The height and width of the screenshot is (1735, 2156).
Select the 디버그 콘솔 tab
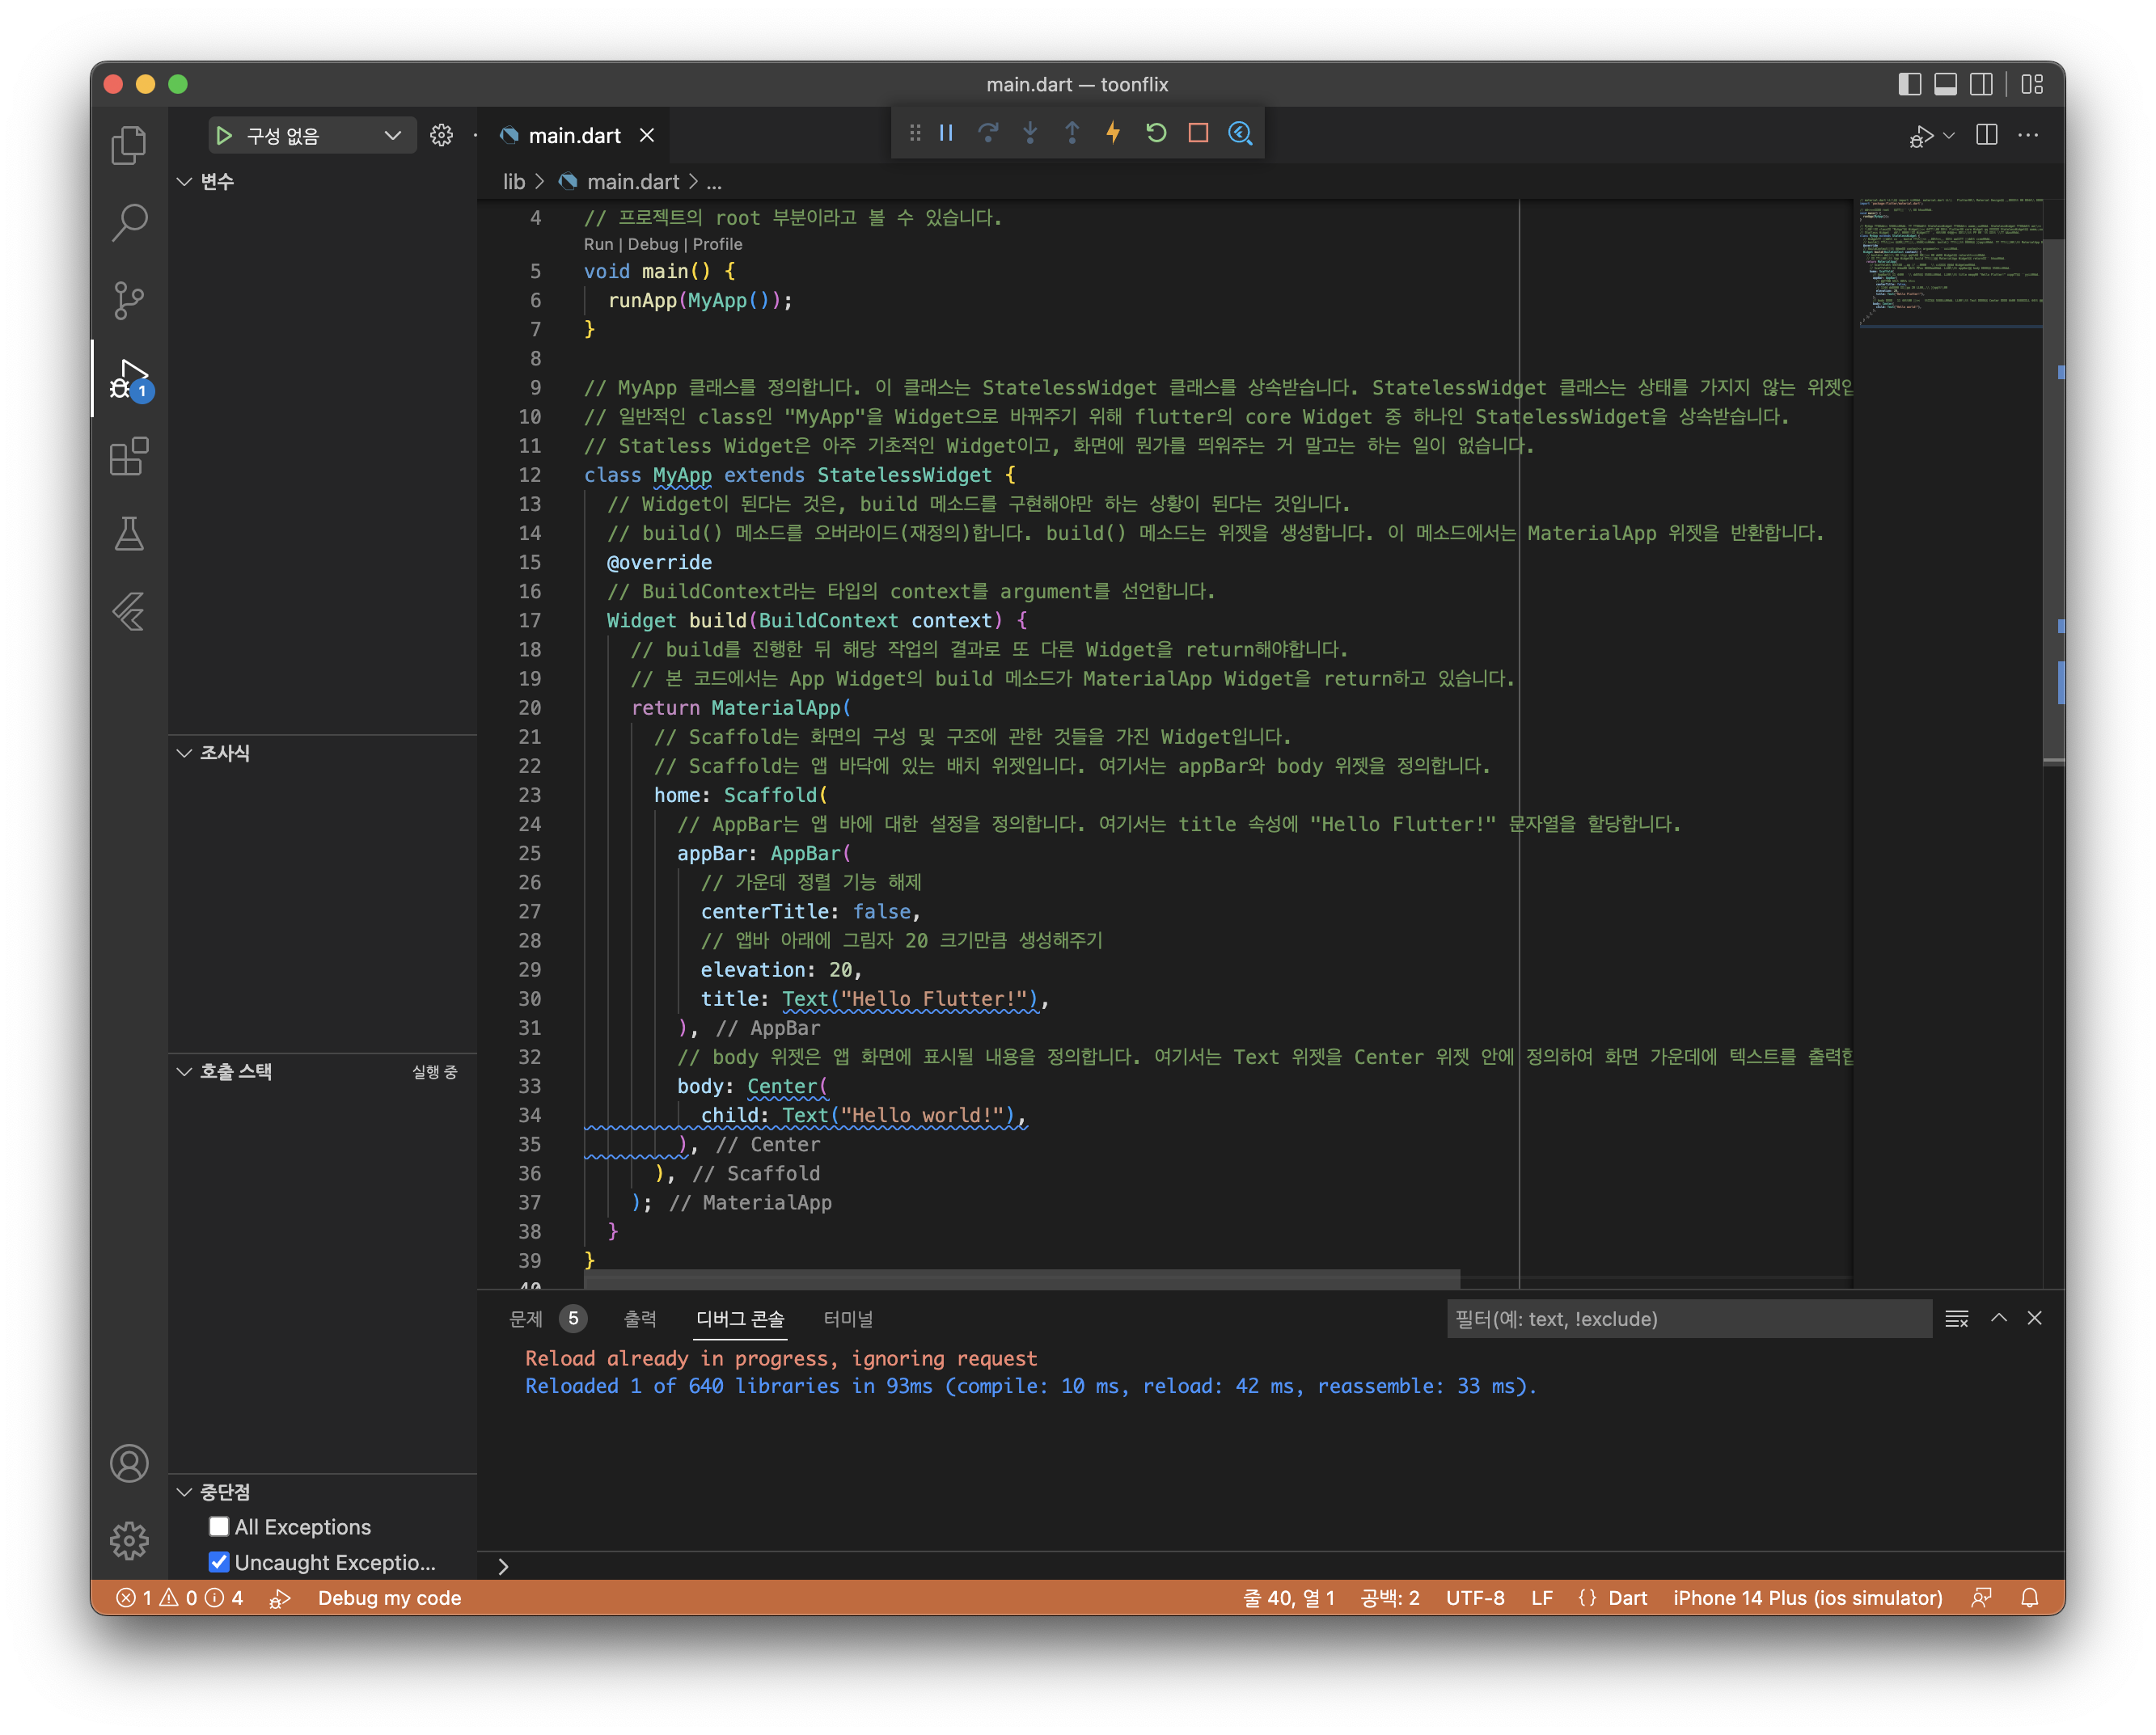[740, 1318]
